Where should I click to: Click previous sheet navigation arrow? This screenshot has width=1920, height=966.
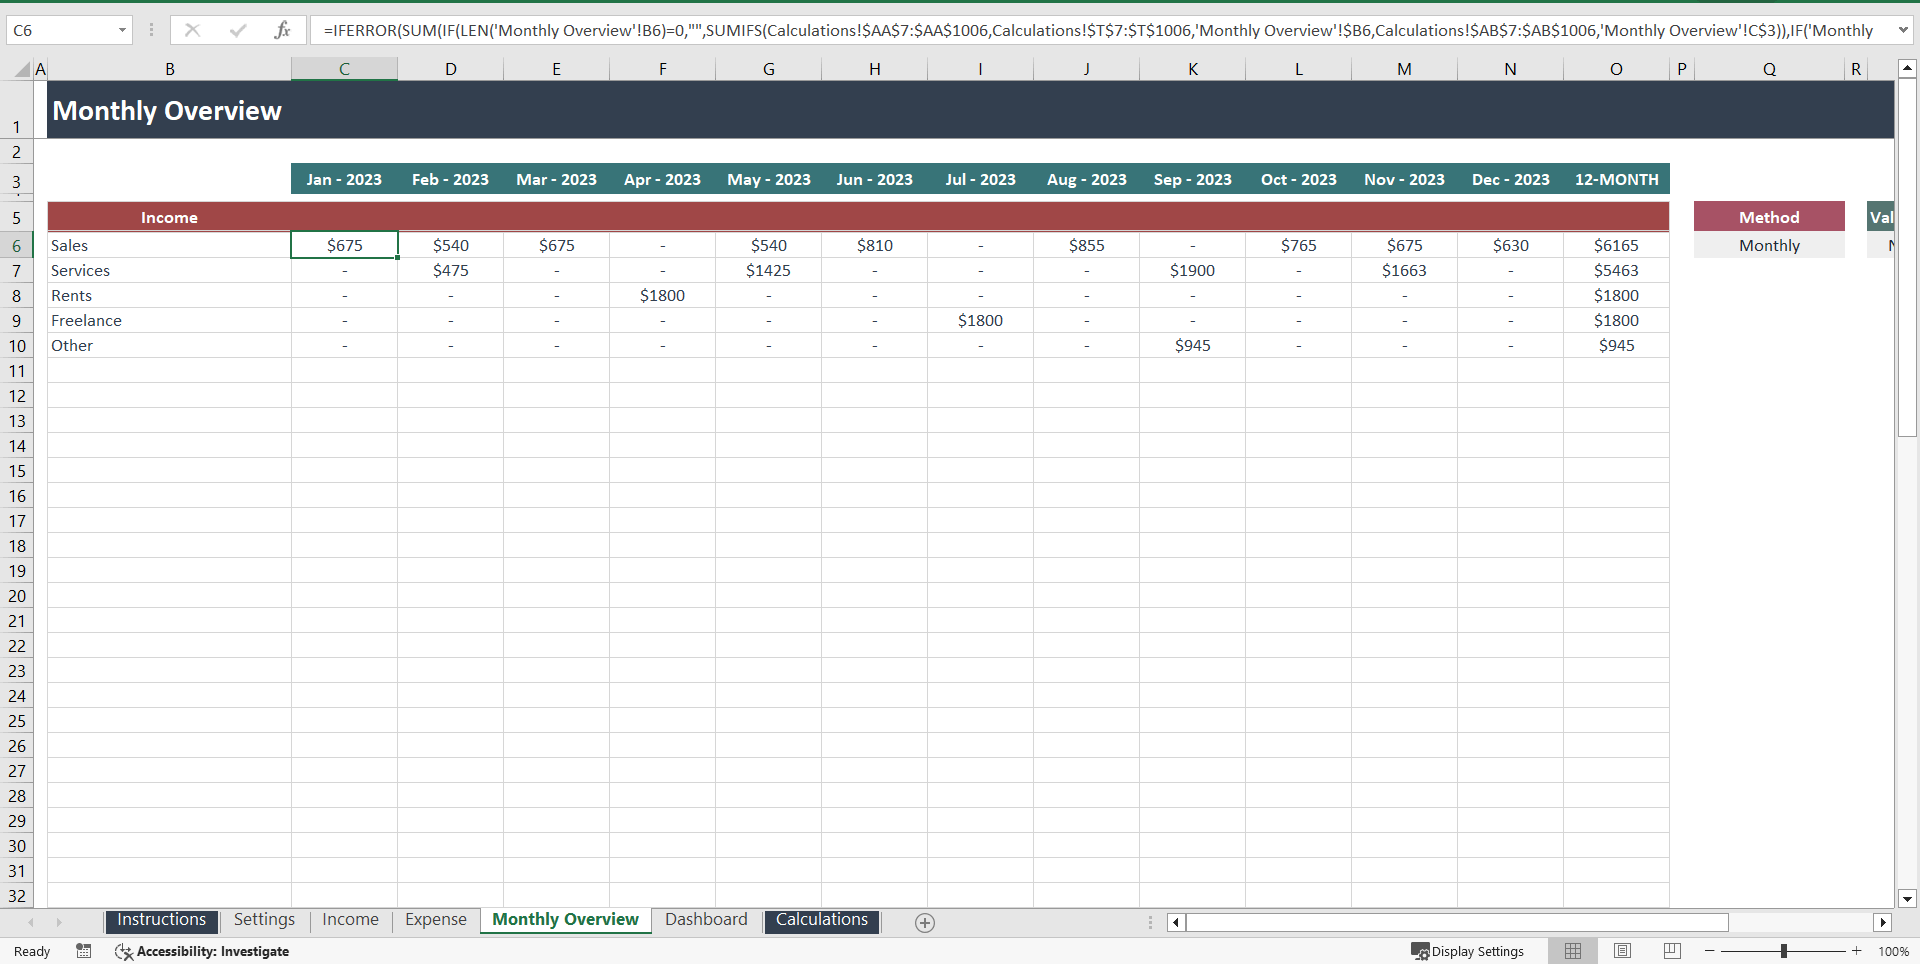(31, 922)
